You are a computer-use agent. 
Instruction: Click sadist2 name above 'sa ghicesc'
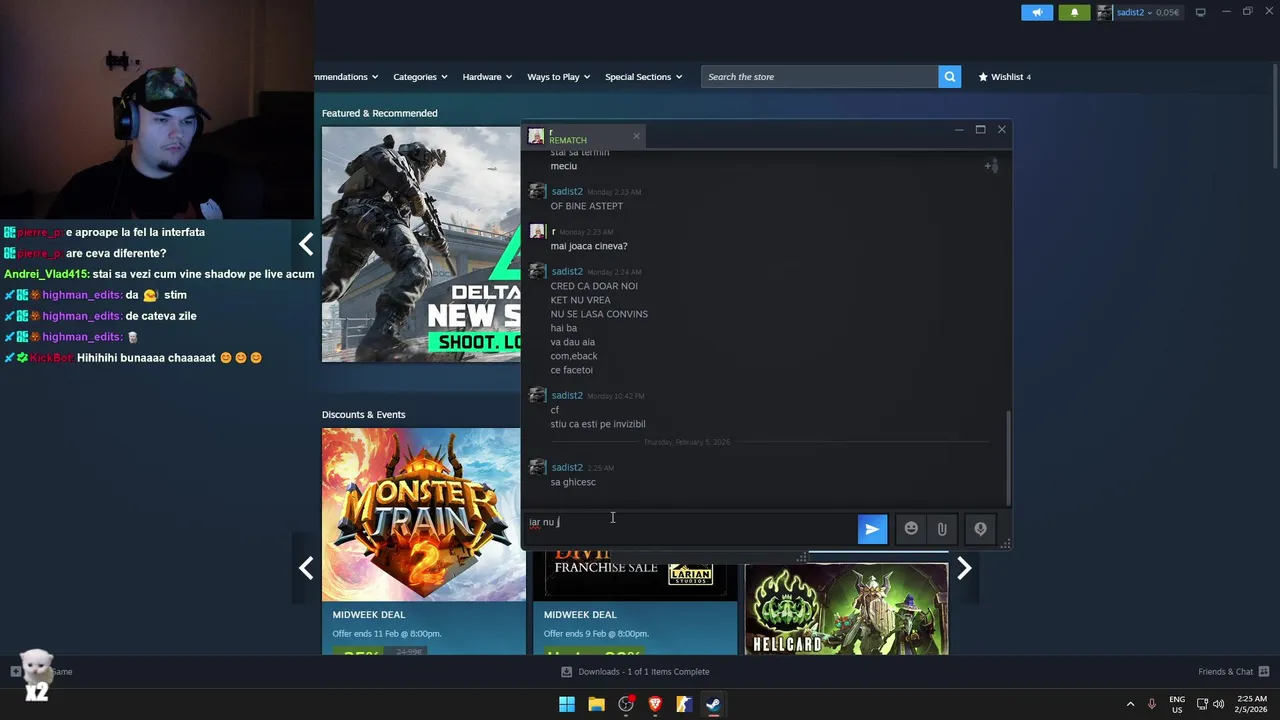click(566, 467)
